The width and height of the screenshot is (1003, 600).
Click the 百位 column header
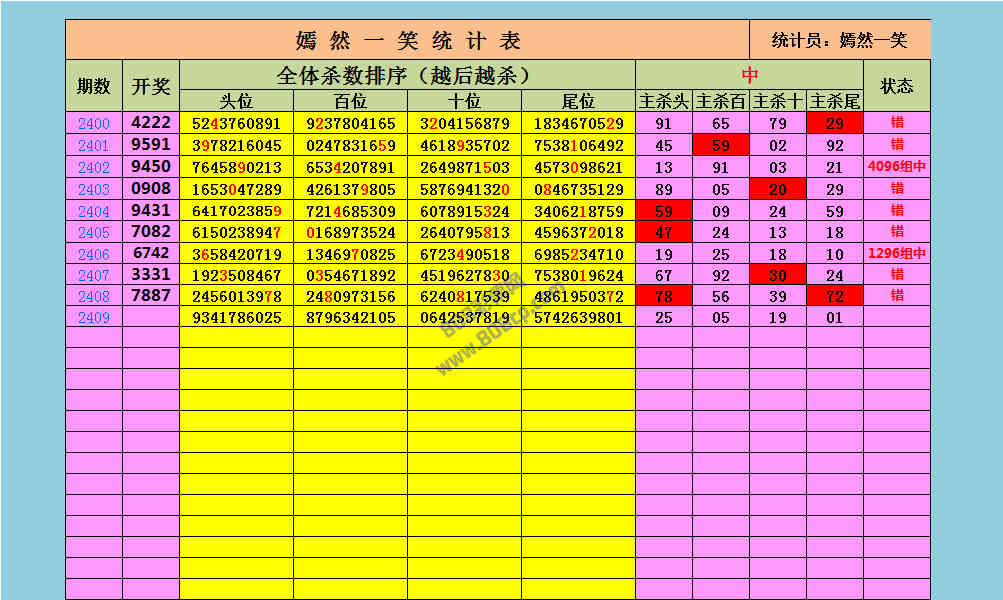click(351, 101)
